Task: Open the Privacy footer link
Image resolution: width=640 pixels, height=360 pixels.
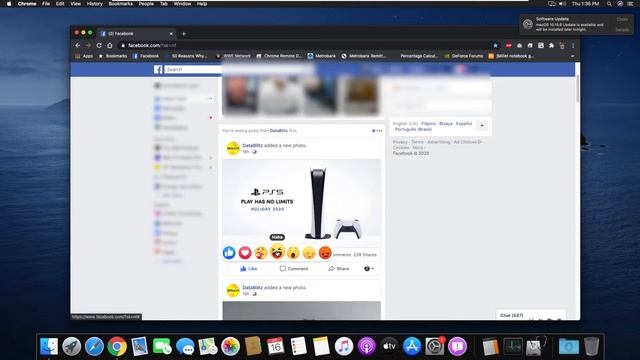Action: 400,142
